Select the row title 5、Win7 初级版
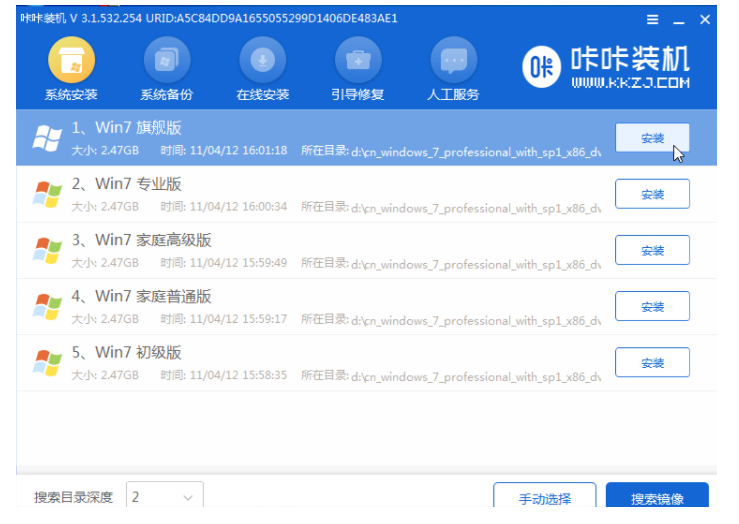The width and height of the screenshot is (739, 524). pyautogui.click(x=126, y=352)
